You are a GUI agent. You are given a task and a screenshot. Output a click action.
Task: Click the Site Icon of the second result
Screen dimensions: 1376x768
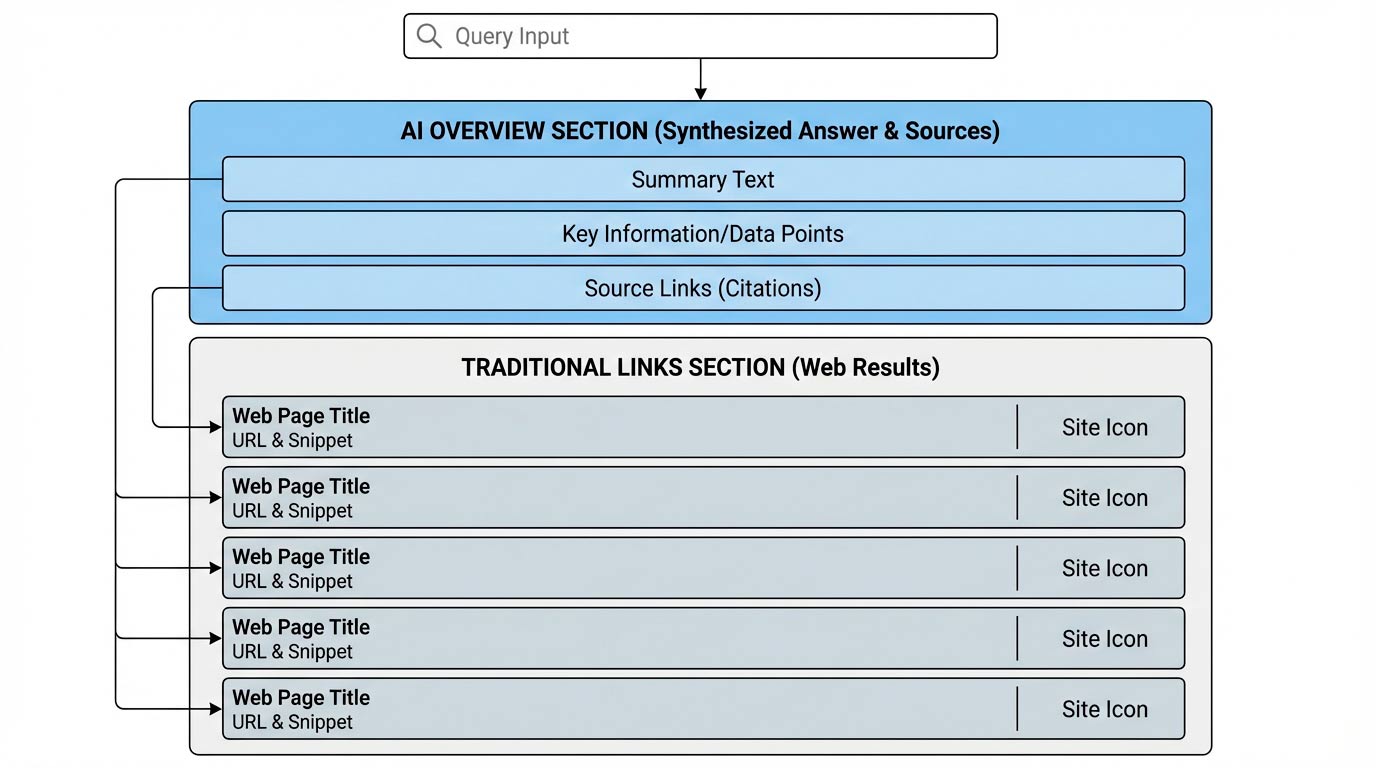pyautogui.click(x=1104, y=497)
